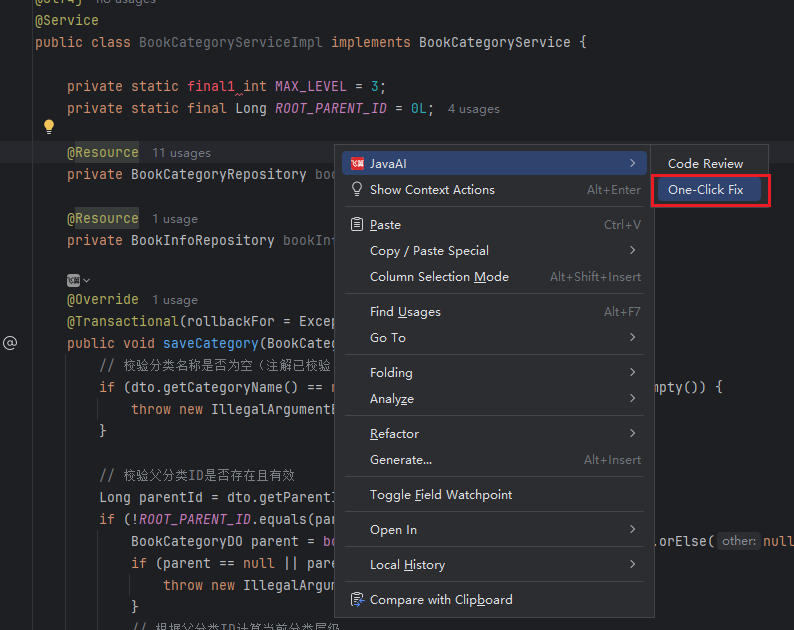Open the Go To submenu
Viewport: 794px width, 630px height.
[632, 338]
